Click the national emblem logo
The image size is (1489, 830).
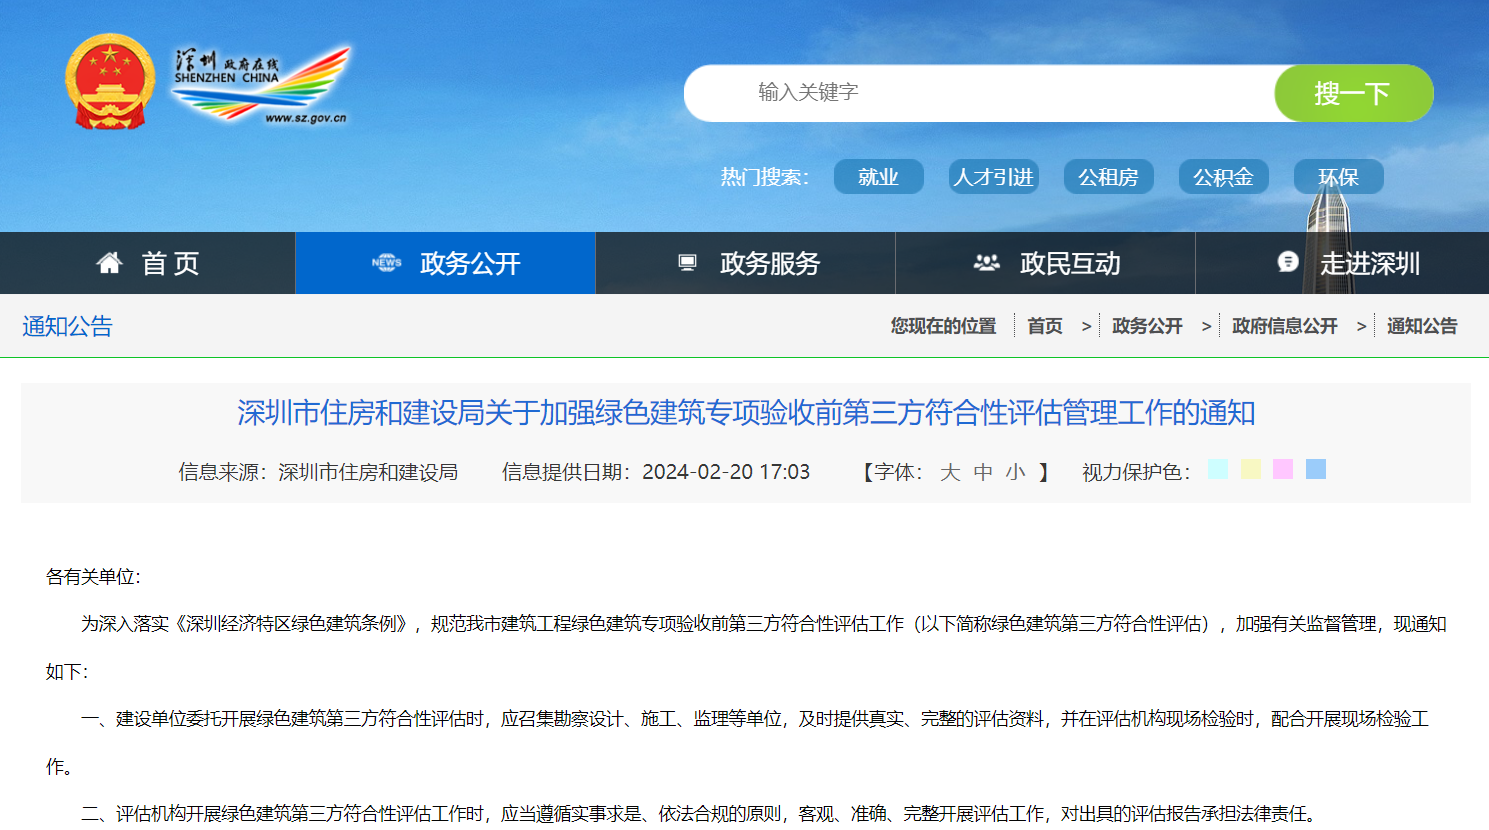tap(110, 82)
